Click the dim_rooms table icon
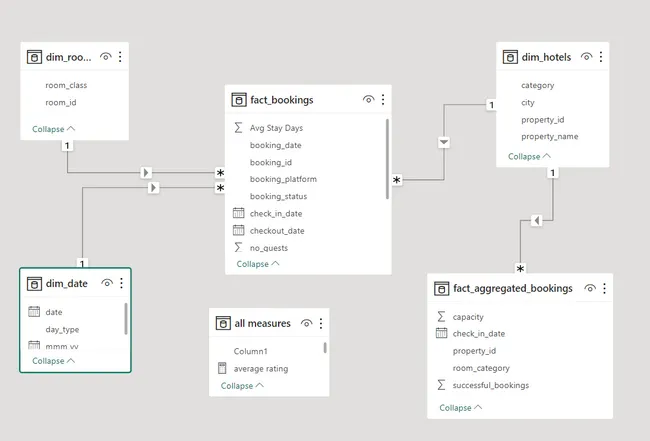The width and height of the screenshot is (650, 441). [34, 57]
